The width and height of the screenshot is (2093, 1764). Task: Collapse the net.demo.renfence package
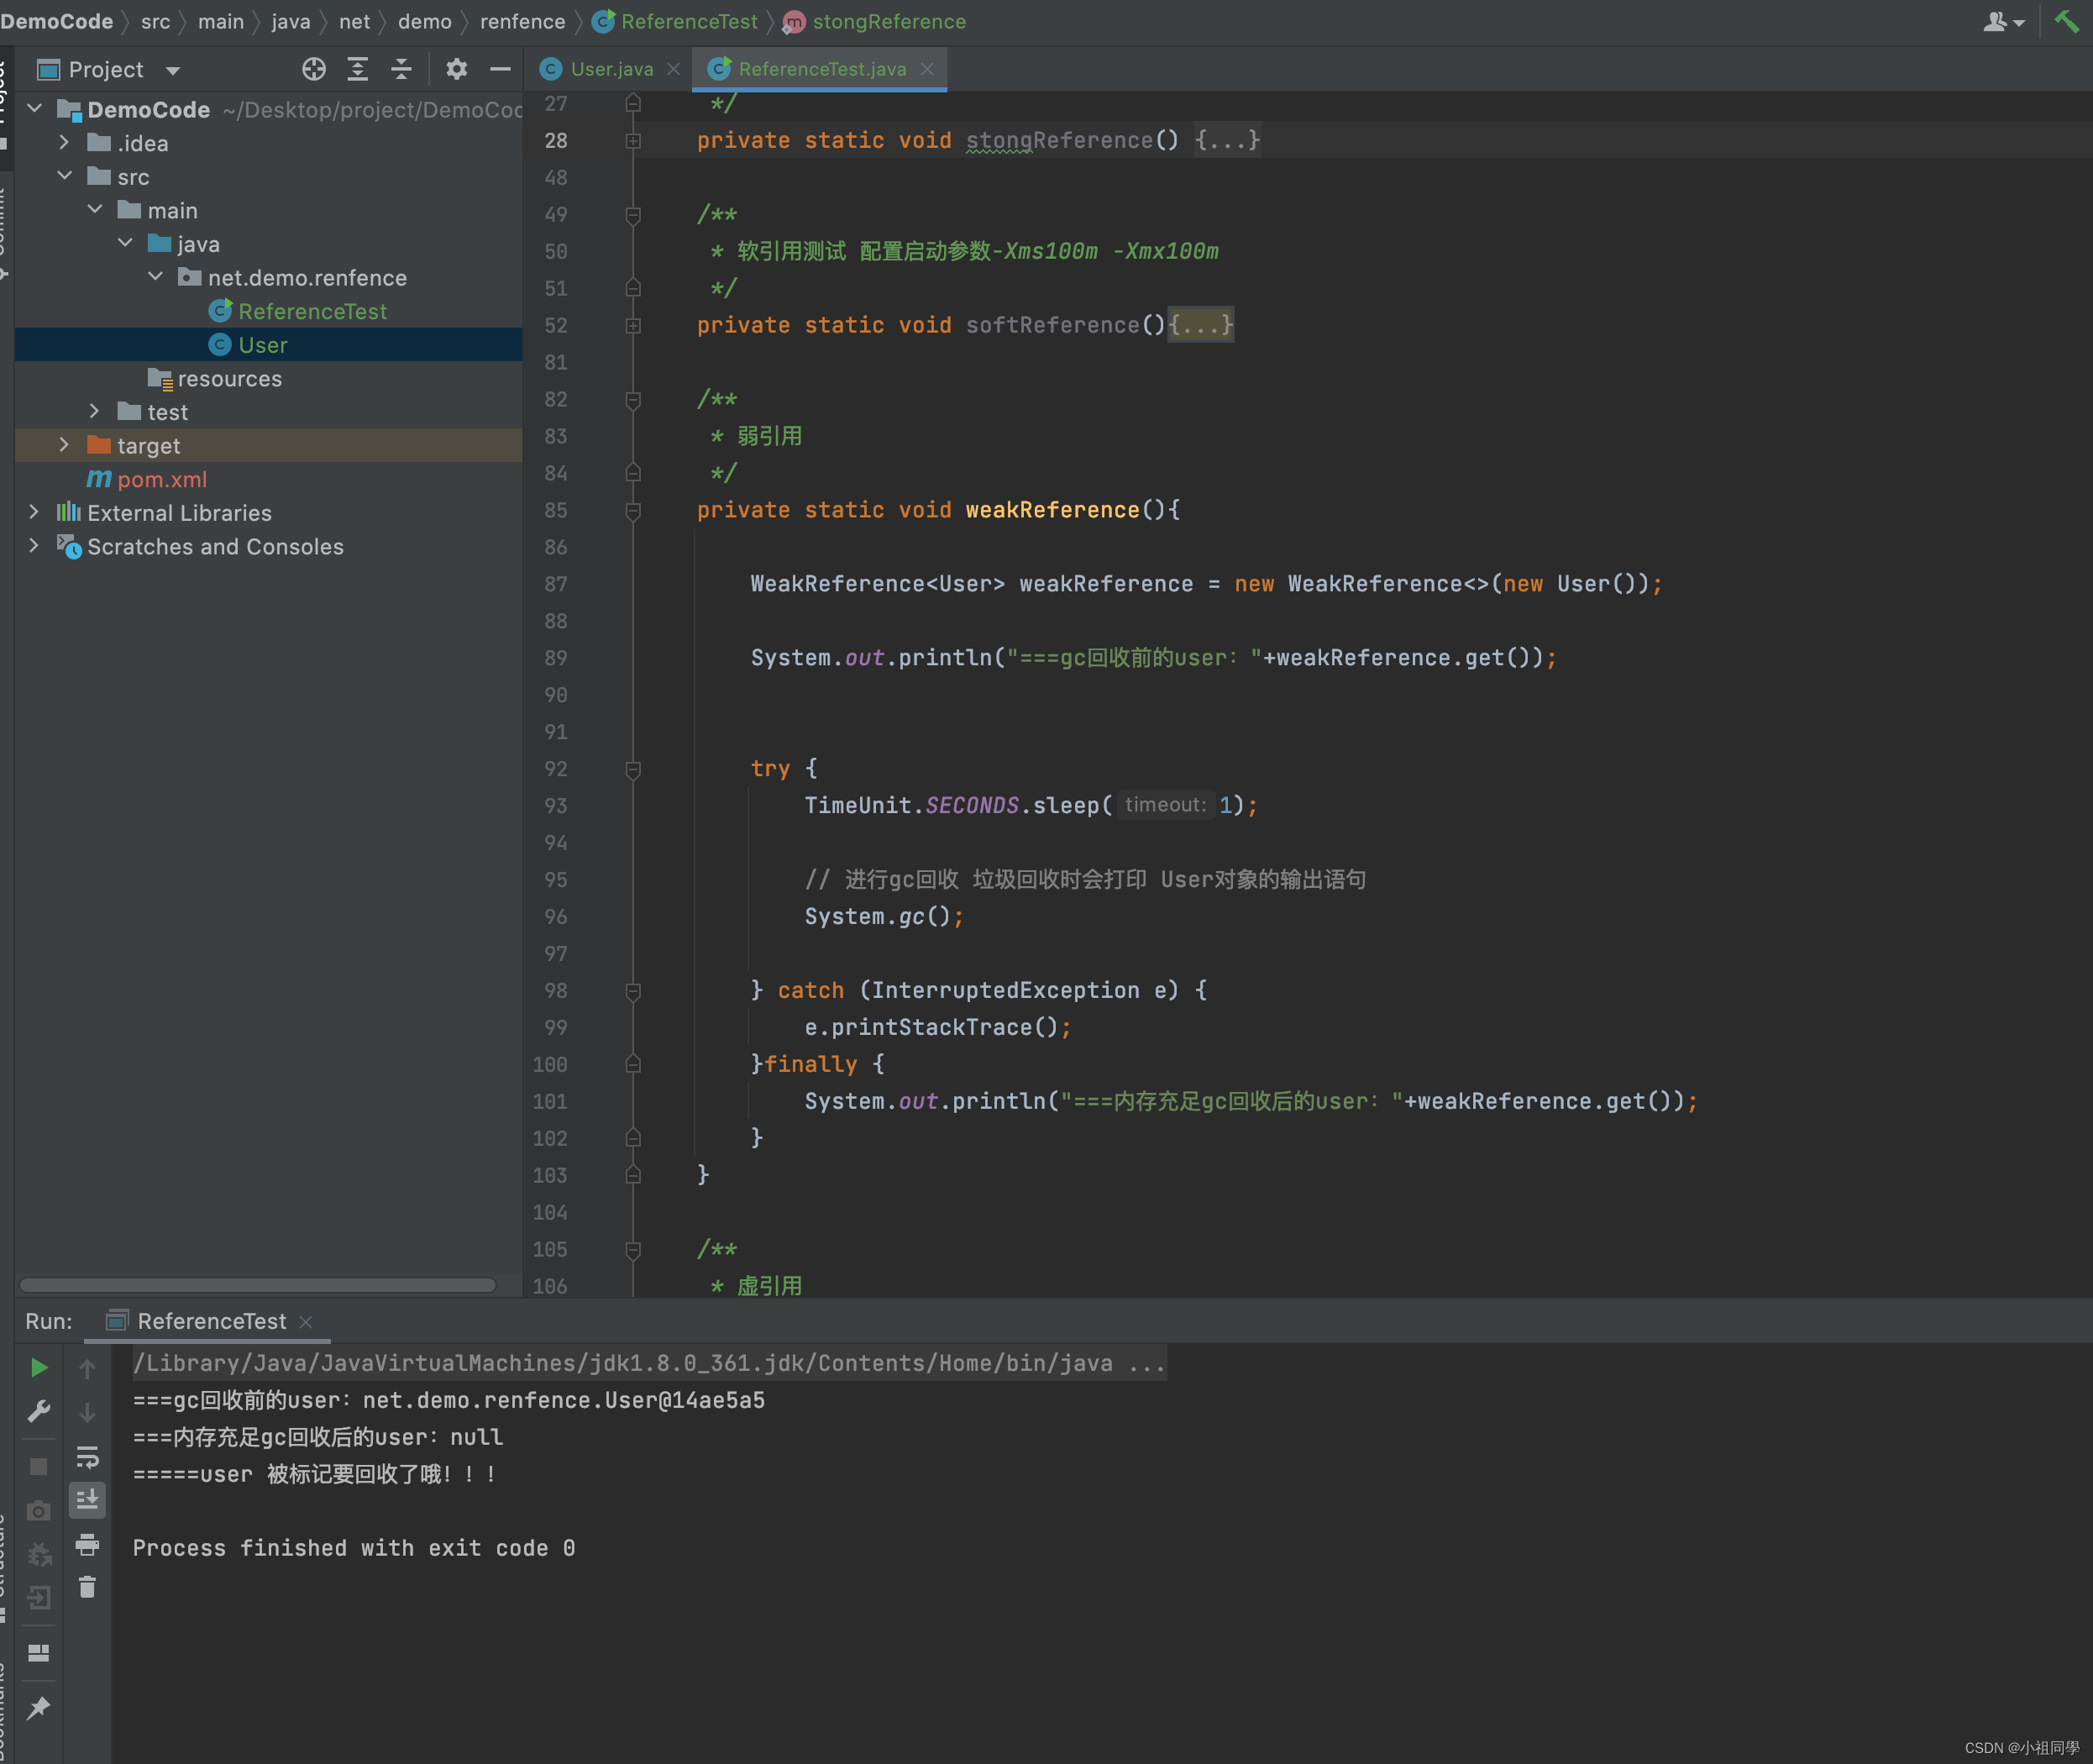(x=155, y=276)
